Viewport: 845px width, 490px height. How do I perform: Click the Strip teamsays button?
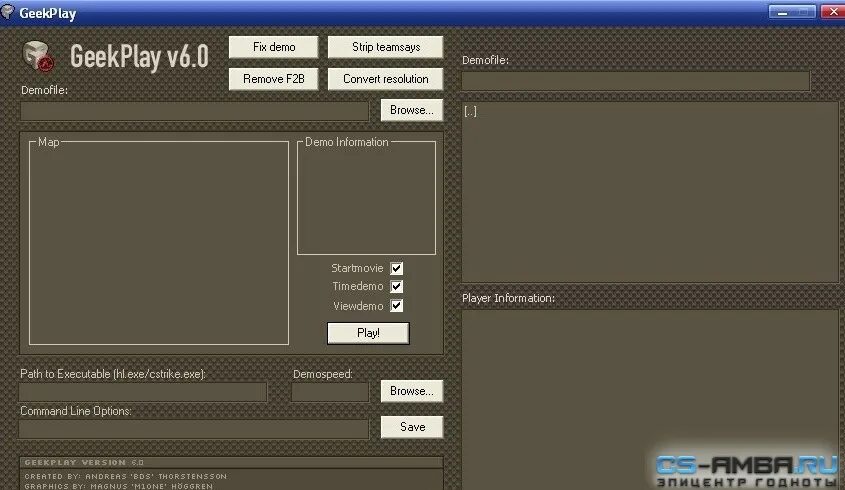click(x=386, y=47)
